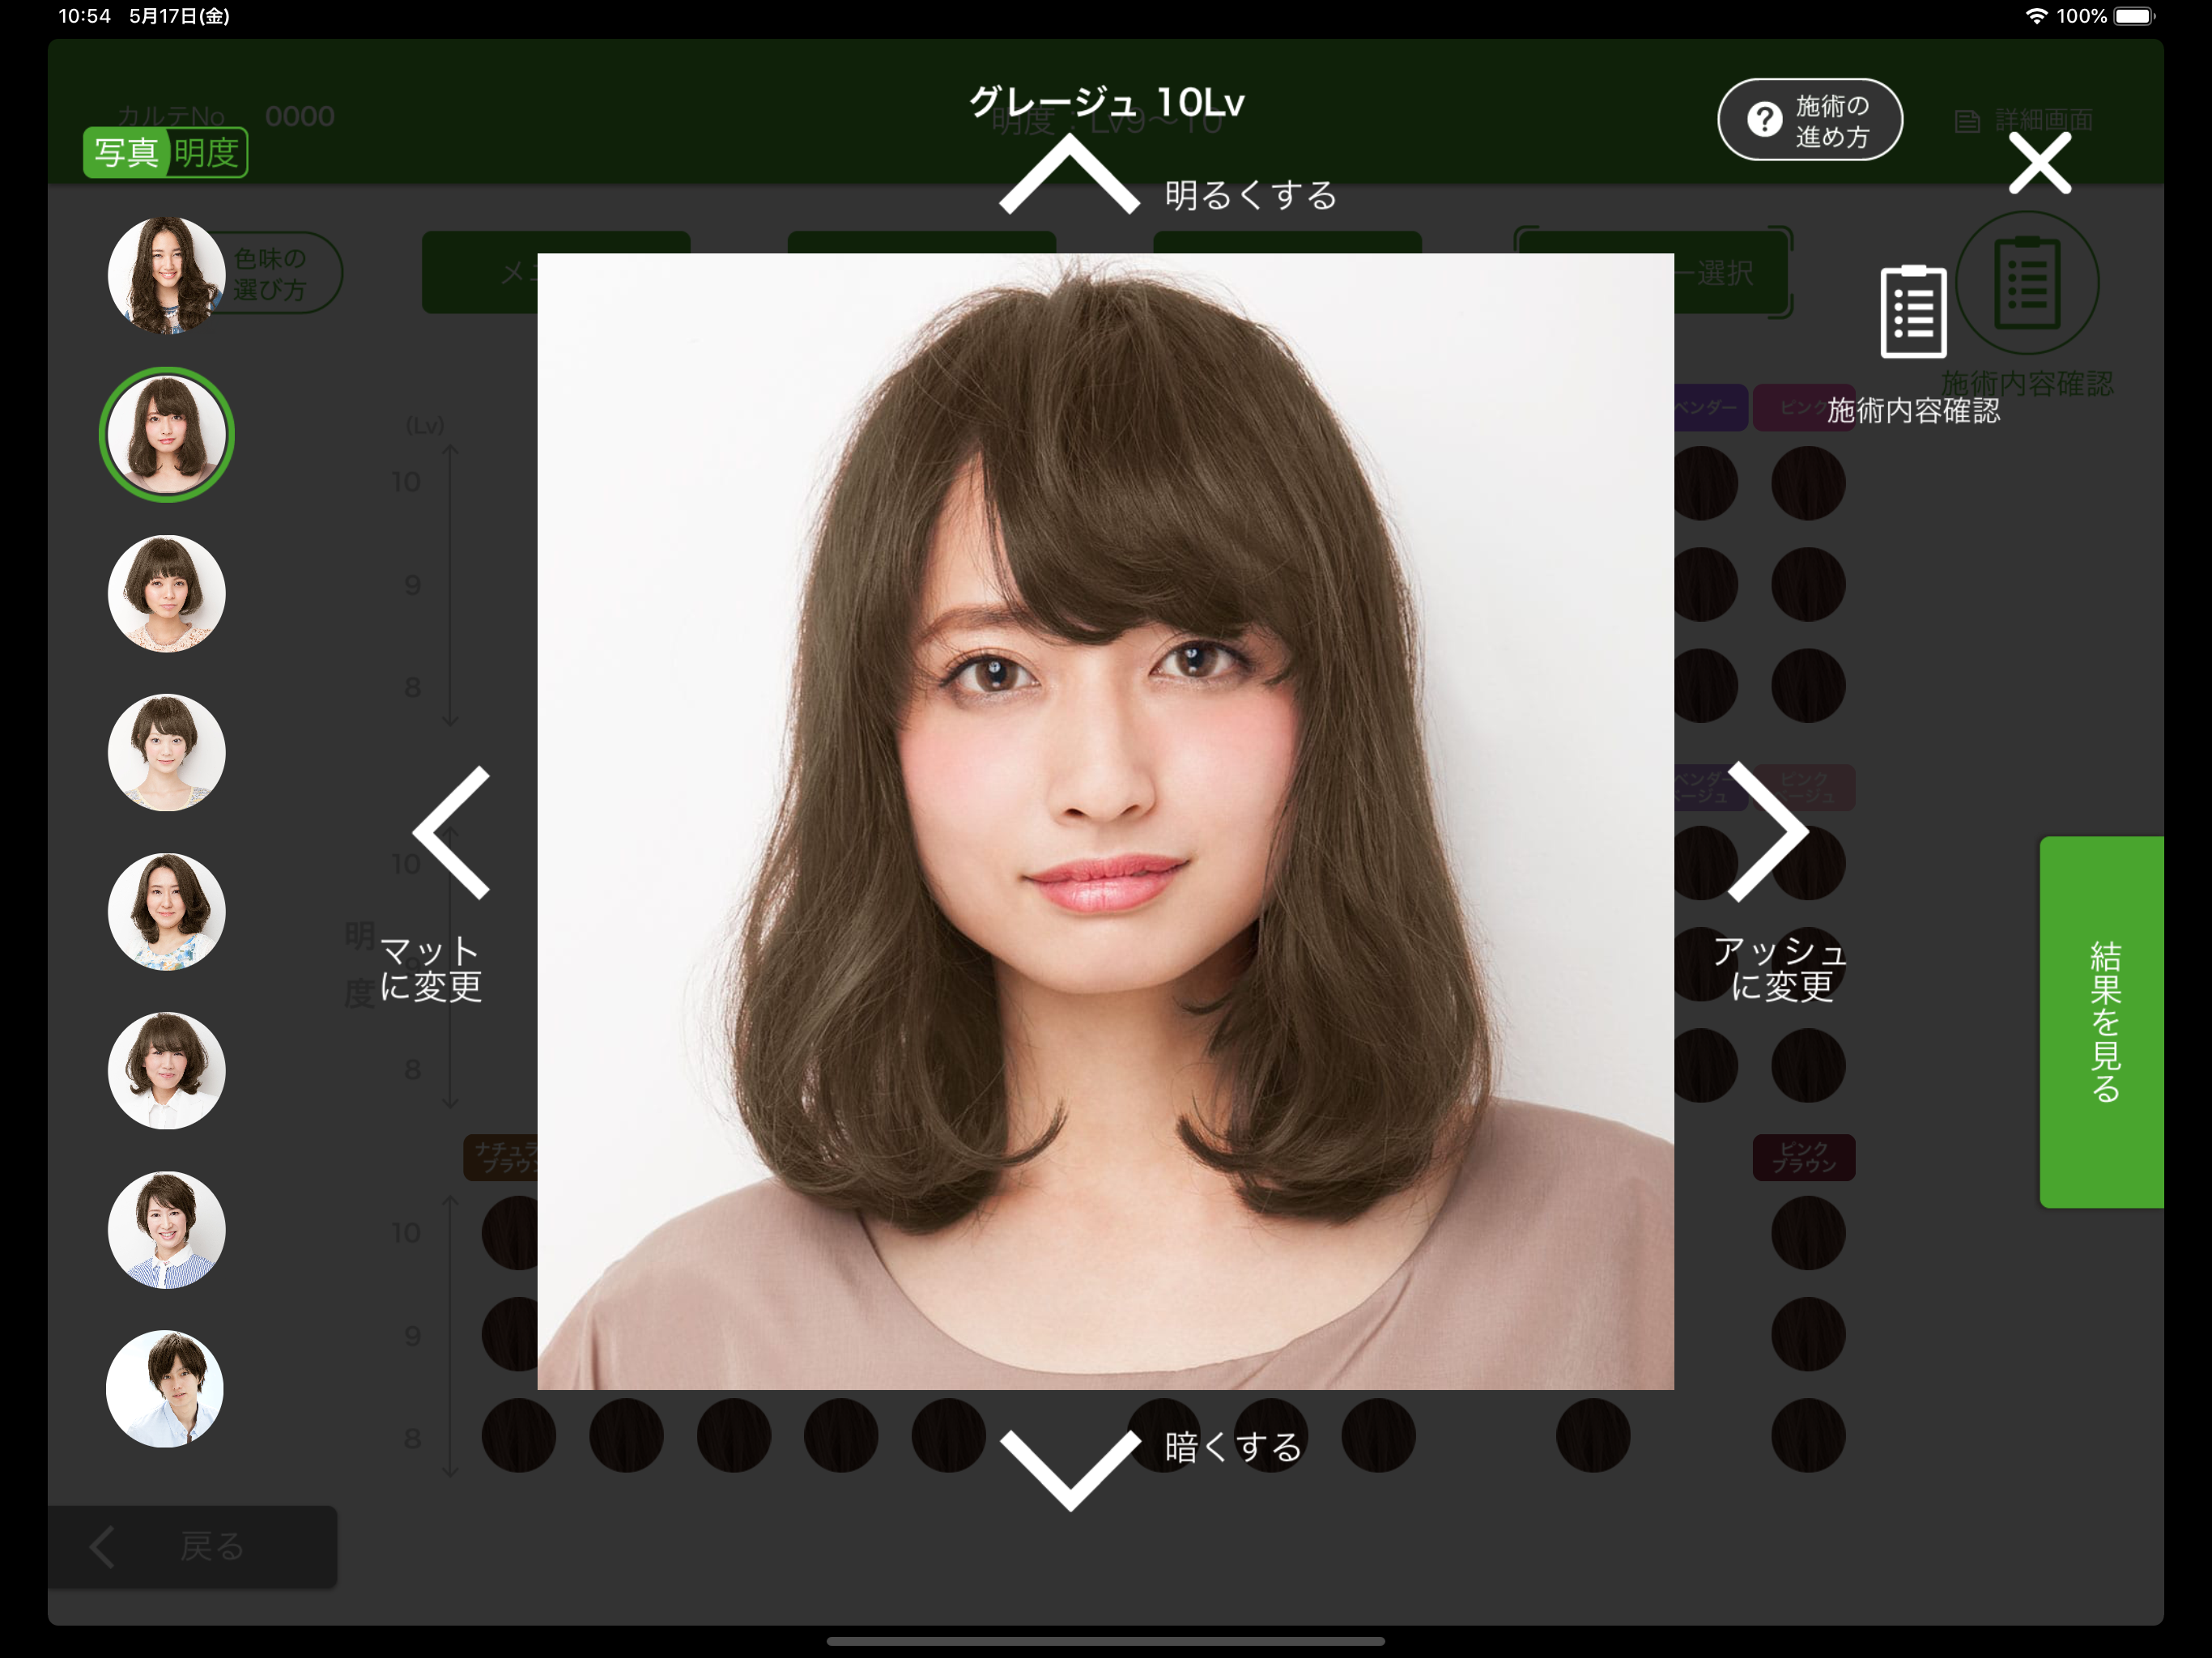2212x1658 pixels.
Task: Click the グレージュ 10Lv title
Action: pyautogui.click(x=1106, y=102)
